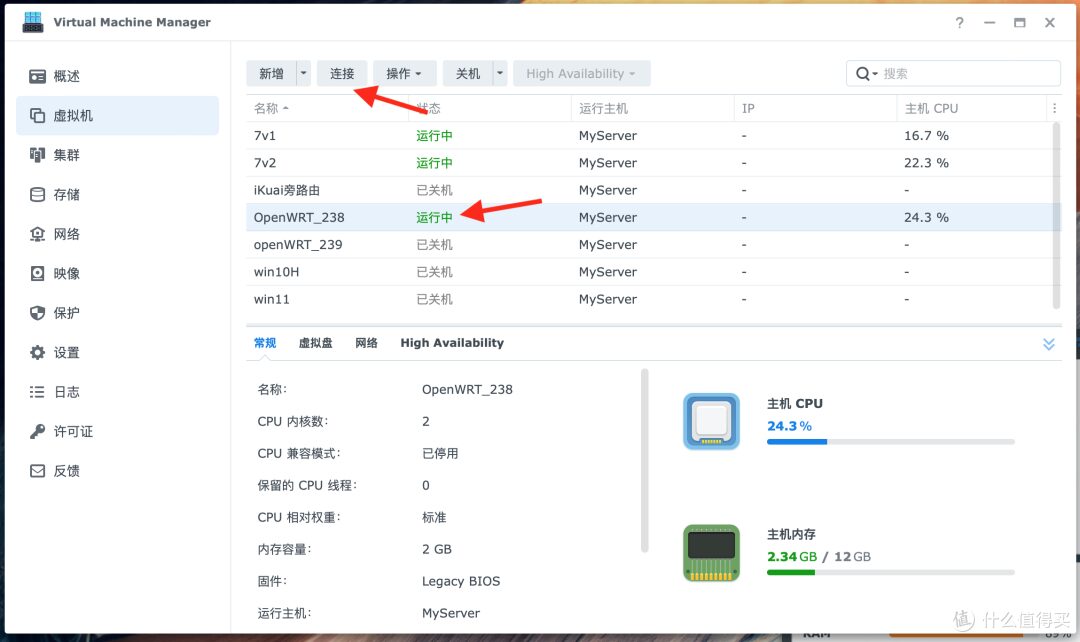The height and width of the screenshot is (642, 1080).
Task: Select the 虚拟机 sidebar item
Action: pos(72,115)
